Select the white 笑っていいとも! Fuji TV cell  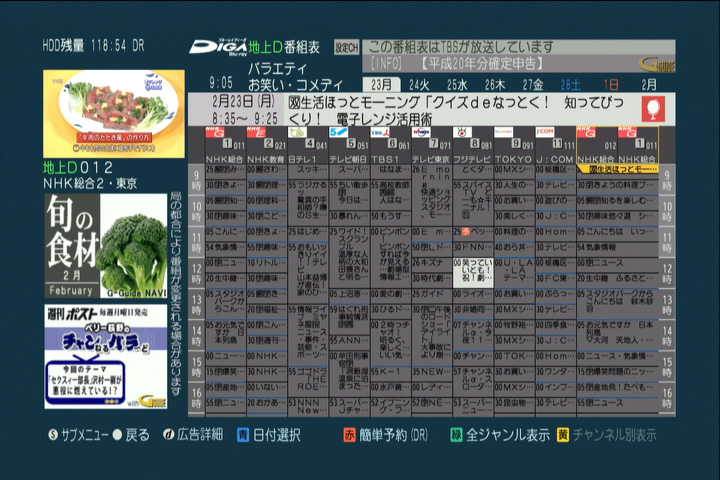473,273
